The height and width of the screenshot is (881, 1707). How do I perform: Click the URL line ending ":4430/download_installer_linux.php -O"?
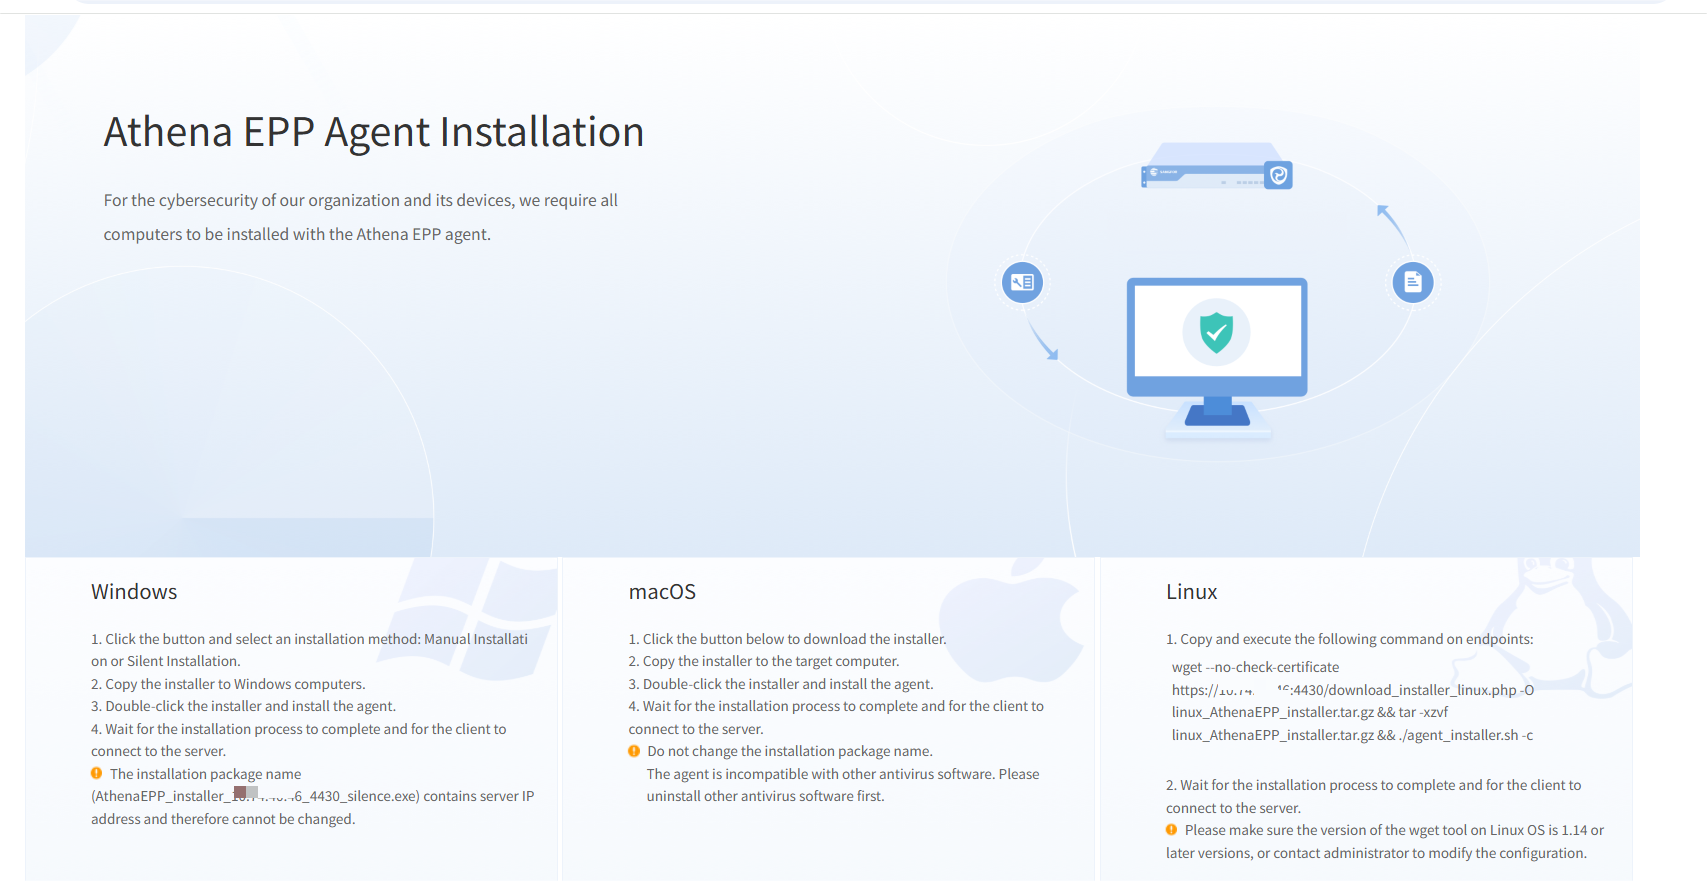(x=1353, y=690)
